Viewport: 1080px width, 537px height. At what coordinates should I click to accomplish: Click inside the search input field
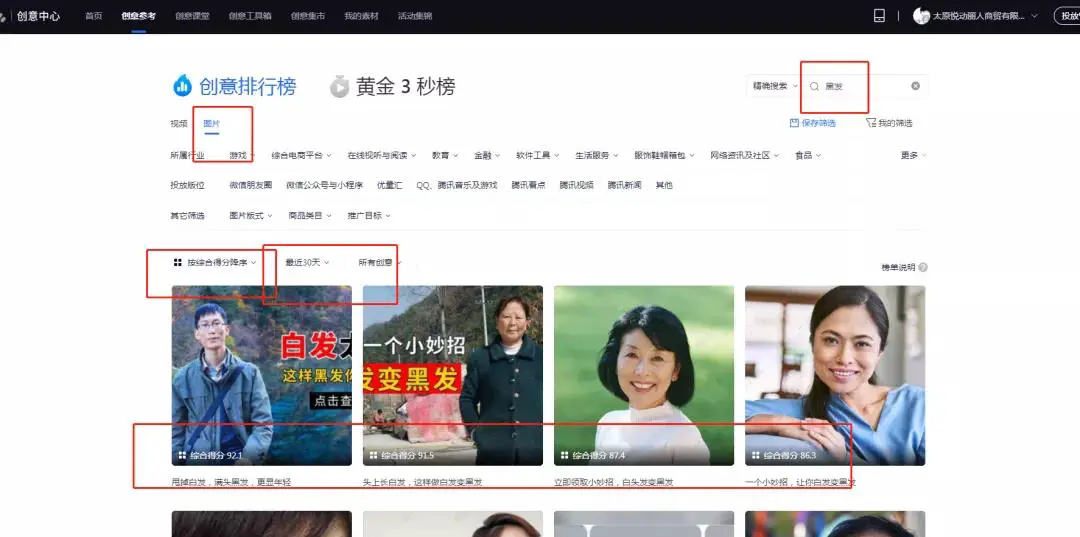click(863, 87)
